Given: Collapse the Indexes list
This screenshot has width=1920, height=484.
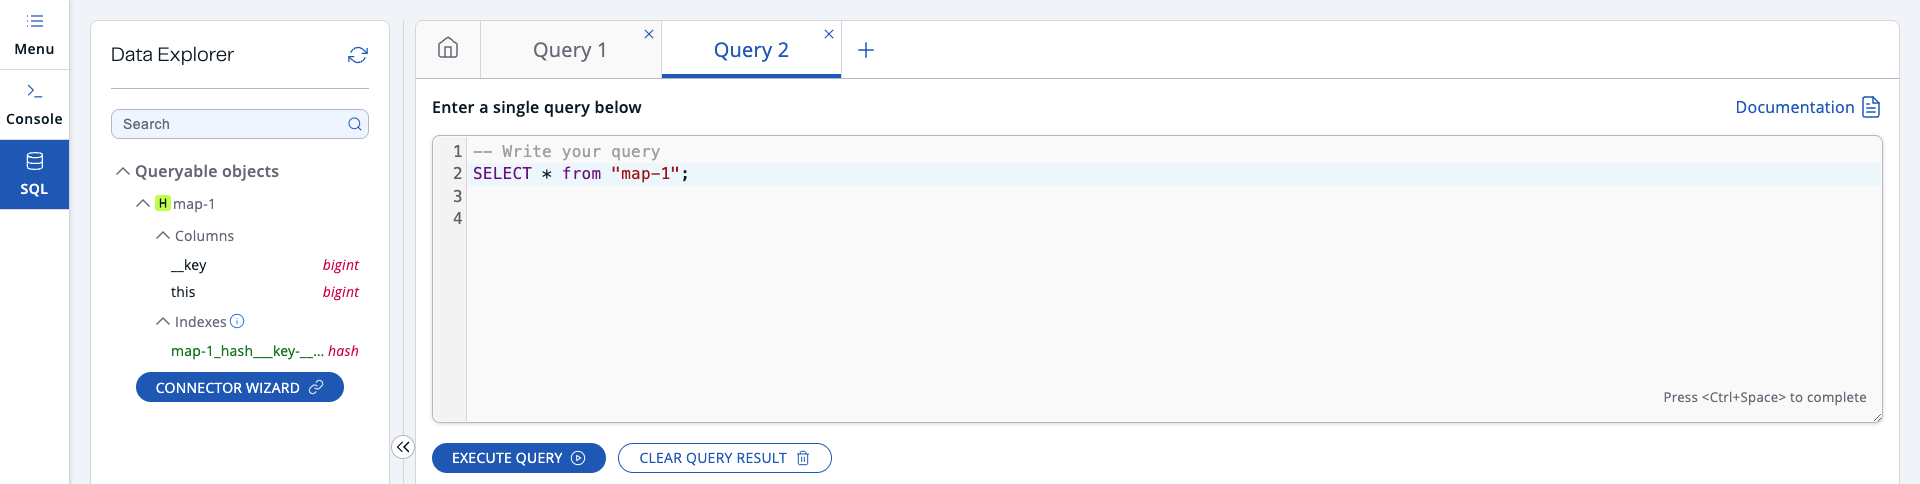Looking at the screenshot, I should pos(163,321).
